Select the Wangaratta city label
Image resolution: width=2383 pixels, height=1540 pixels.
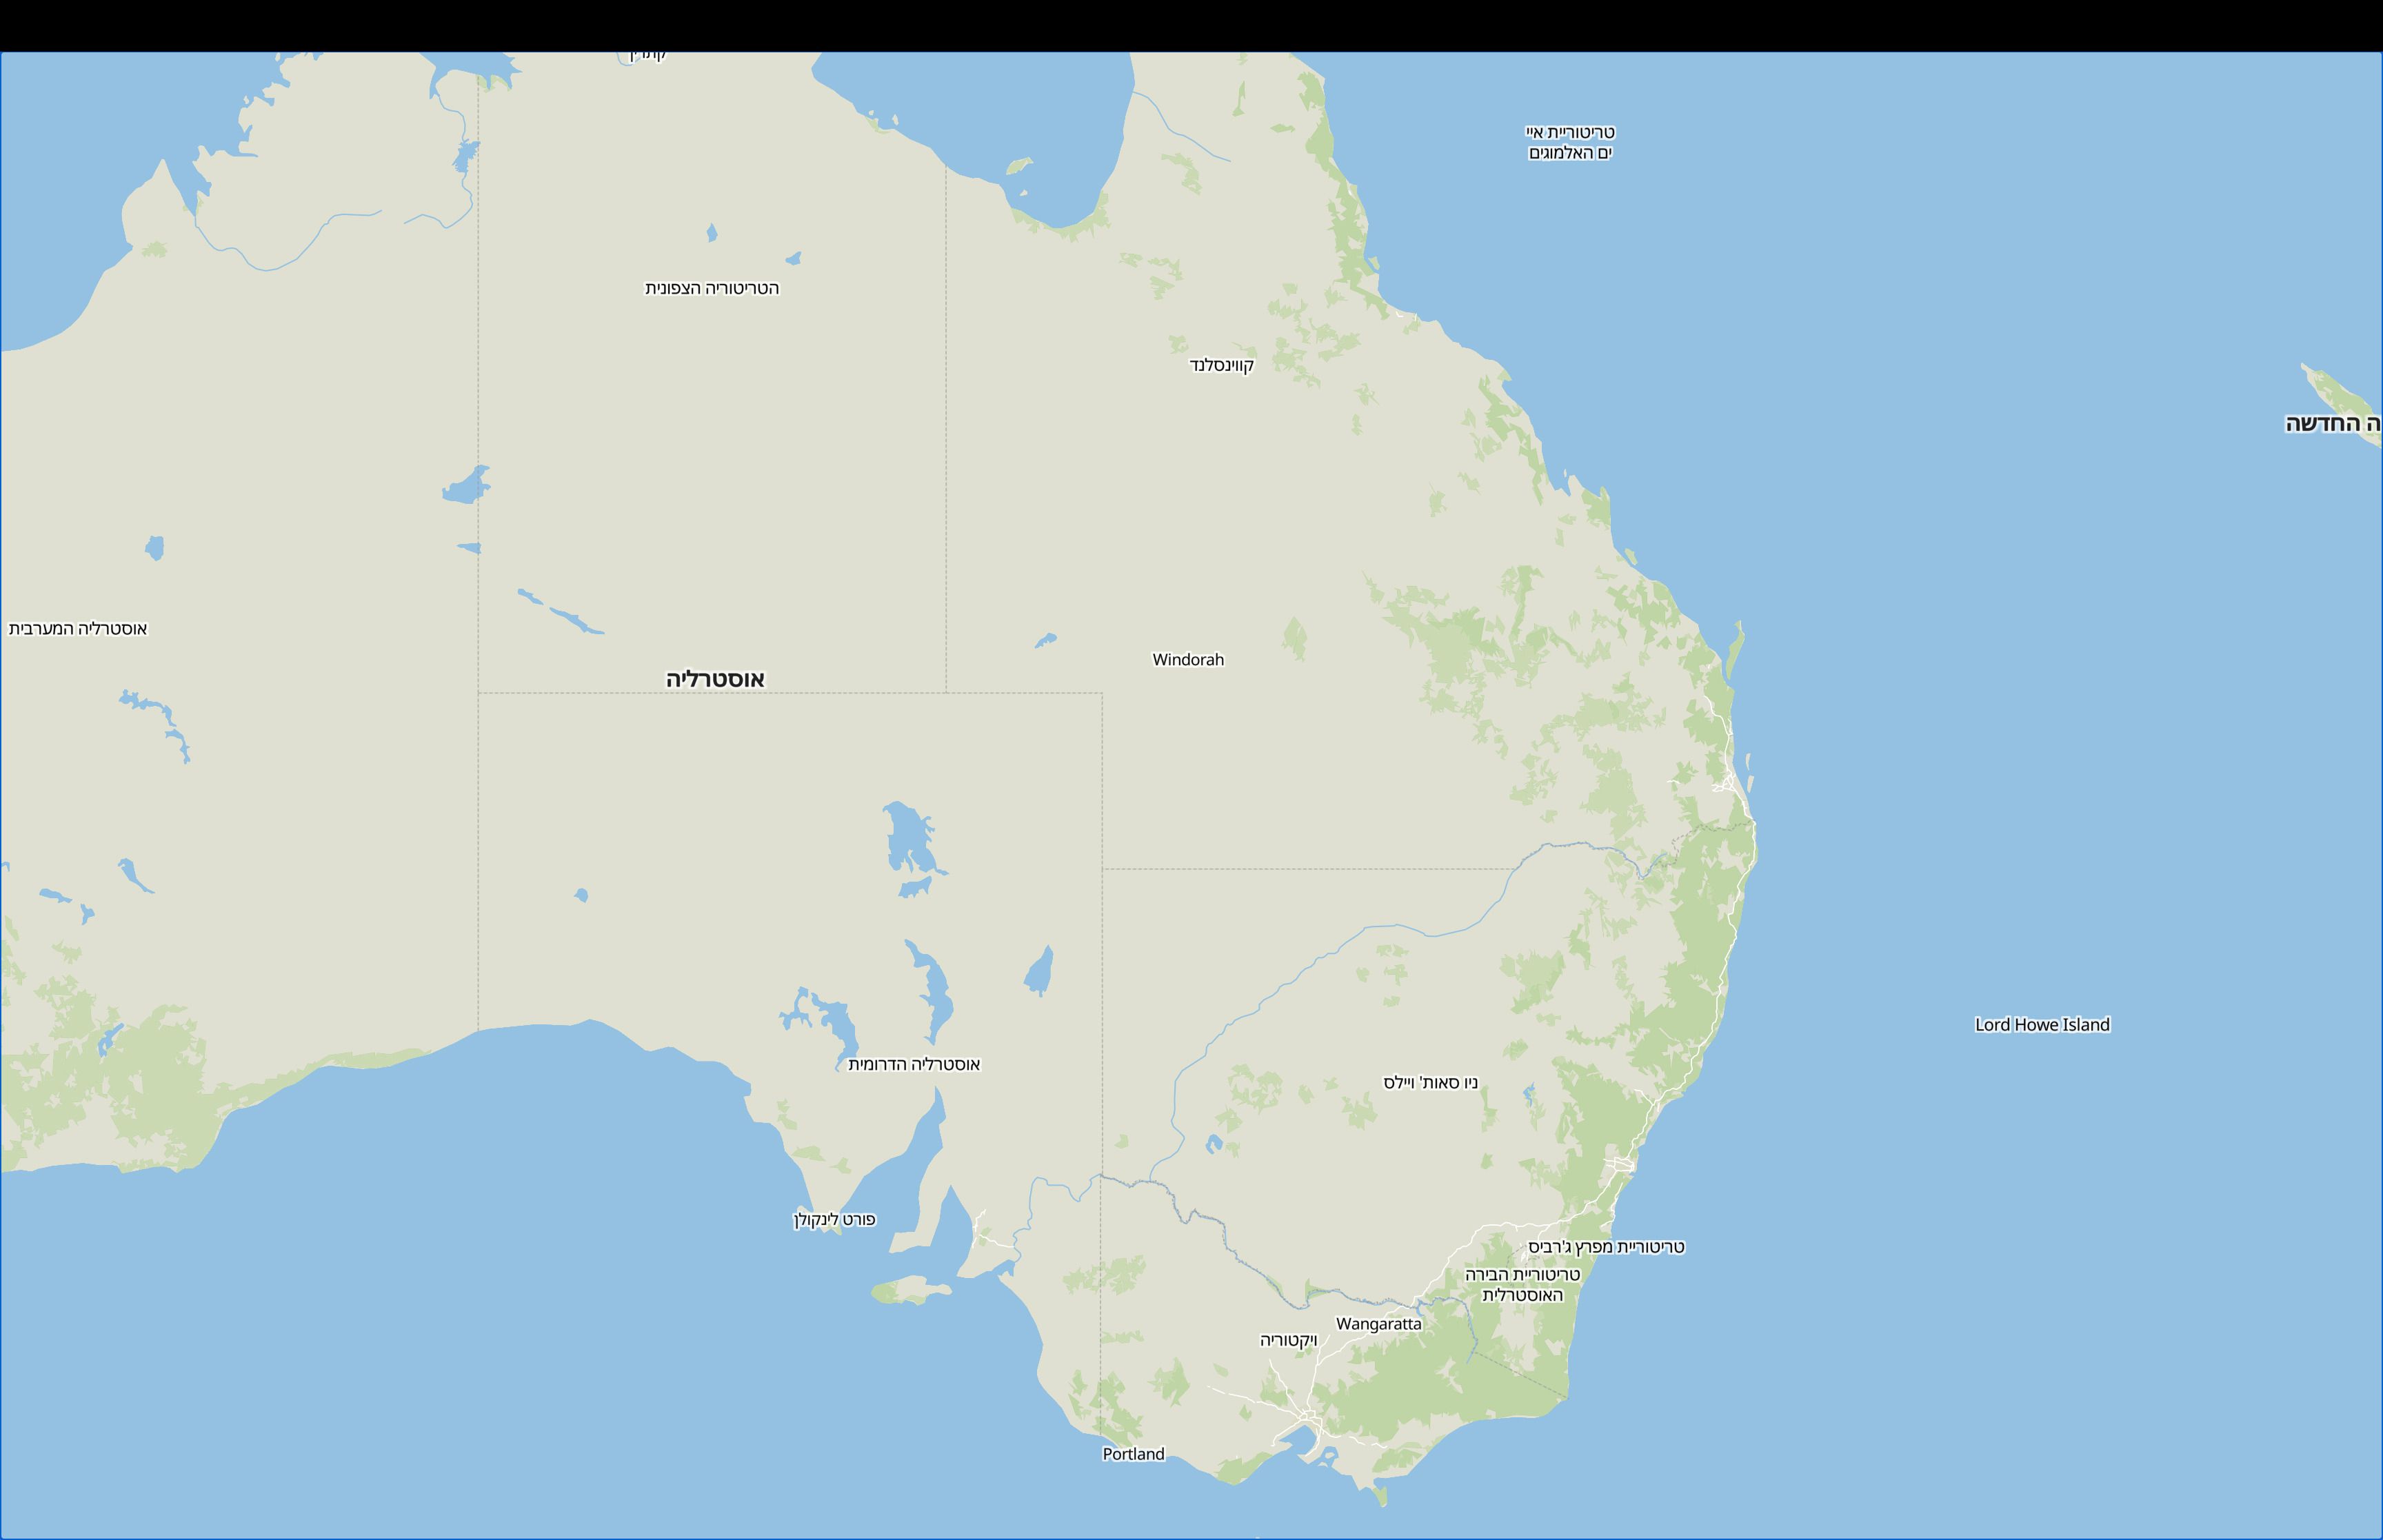(1378, 1324)
